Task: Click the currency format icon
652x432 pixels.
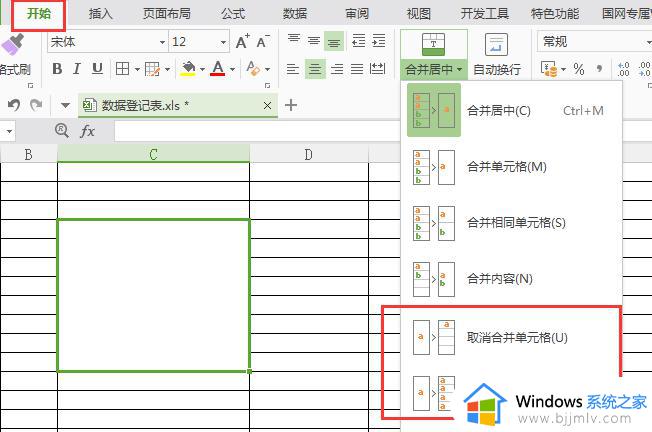Action: coord(549,69)
